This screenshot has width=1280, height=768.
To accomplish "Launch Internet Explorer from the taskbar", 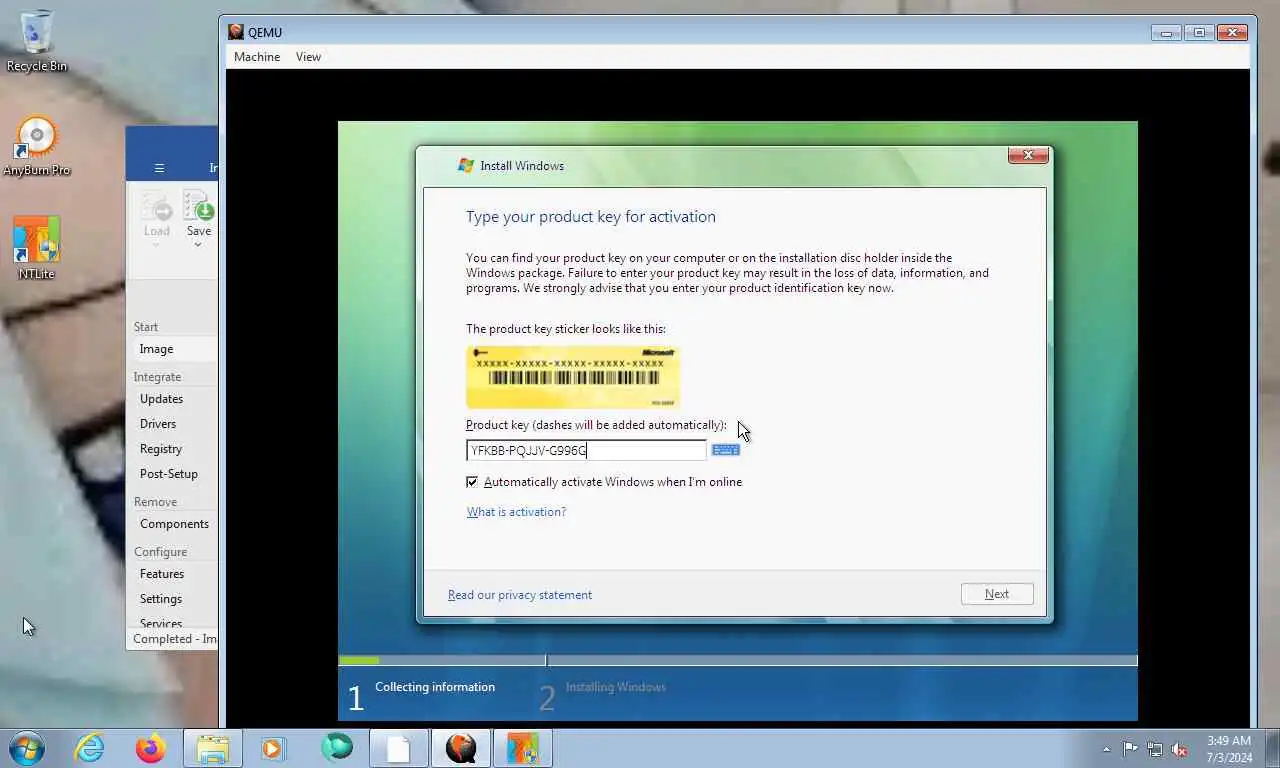I will 89,748.
